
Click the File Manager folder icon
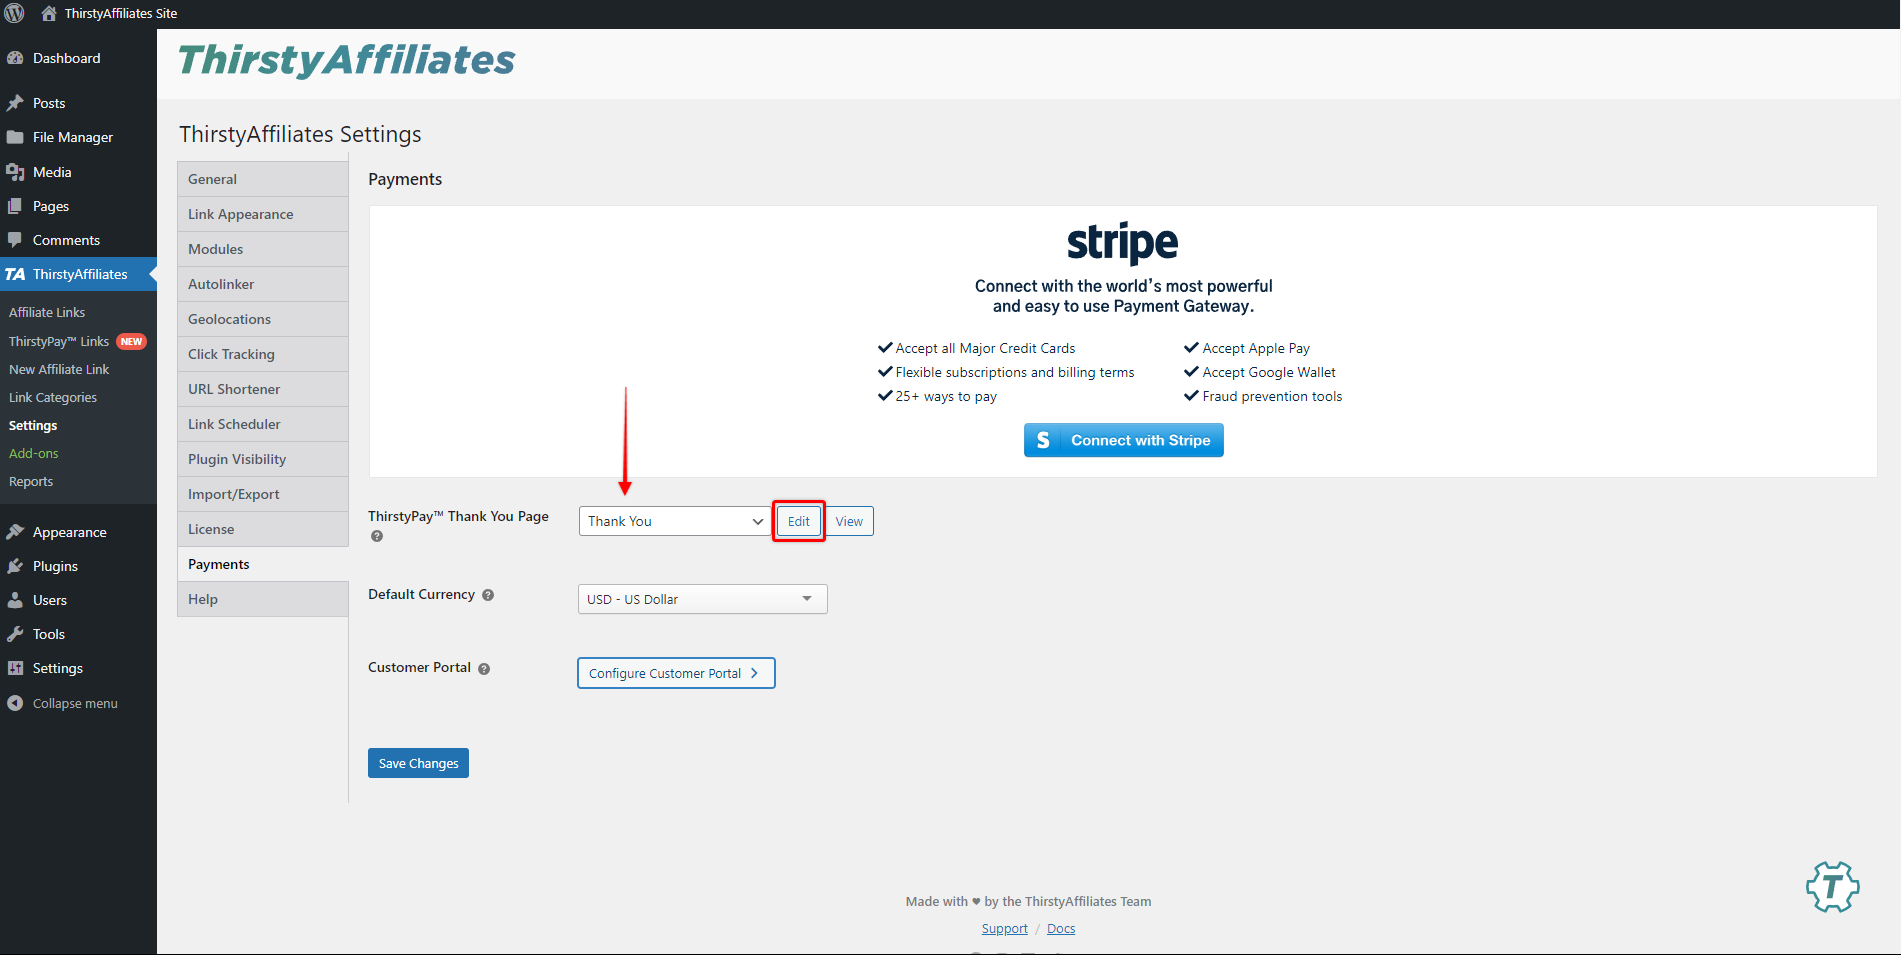click(x=15, y=137)
